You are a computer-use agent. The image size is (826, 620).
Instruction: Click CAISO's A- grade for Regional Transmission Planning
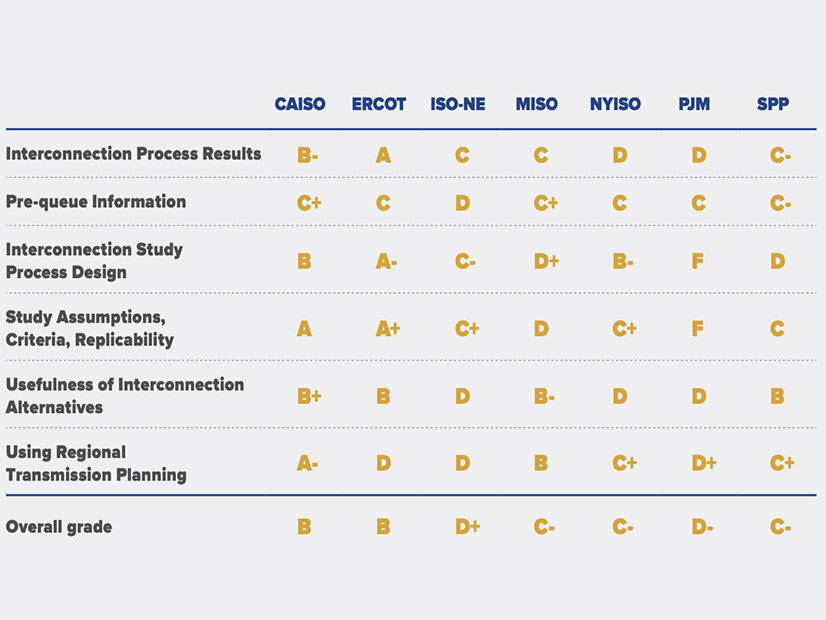[x=307, y=464]
